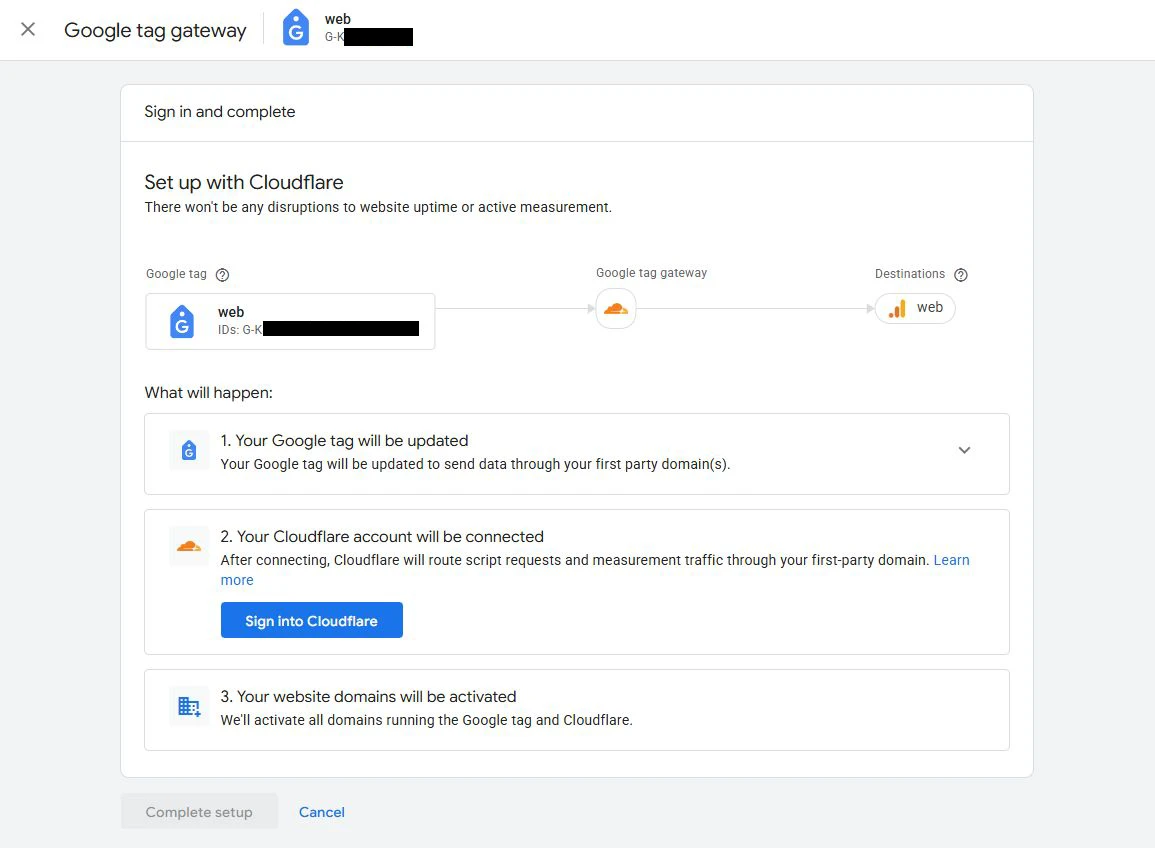This screenshot has height=848, width=1155.
Task: Click the Google tag icon in step 1
Action: point(189,451)
